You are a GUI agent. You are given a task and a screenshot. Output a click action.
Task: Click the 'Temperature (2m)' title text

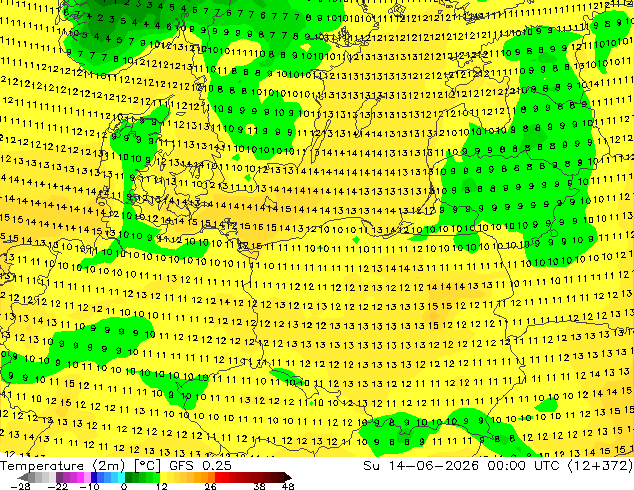(x=62, y=466)
